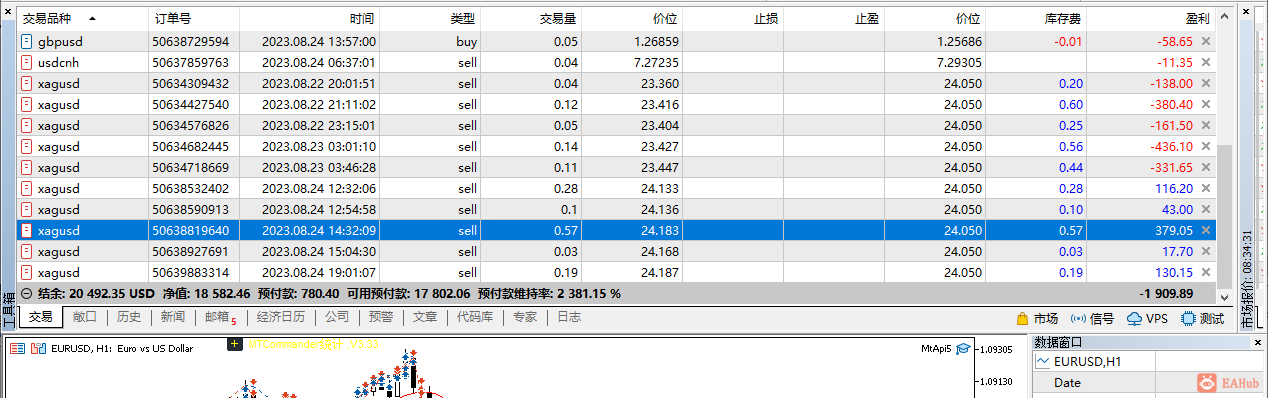Open the 测试 strategy tester button

coord(1202,319)
